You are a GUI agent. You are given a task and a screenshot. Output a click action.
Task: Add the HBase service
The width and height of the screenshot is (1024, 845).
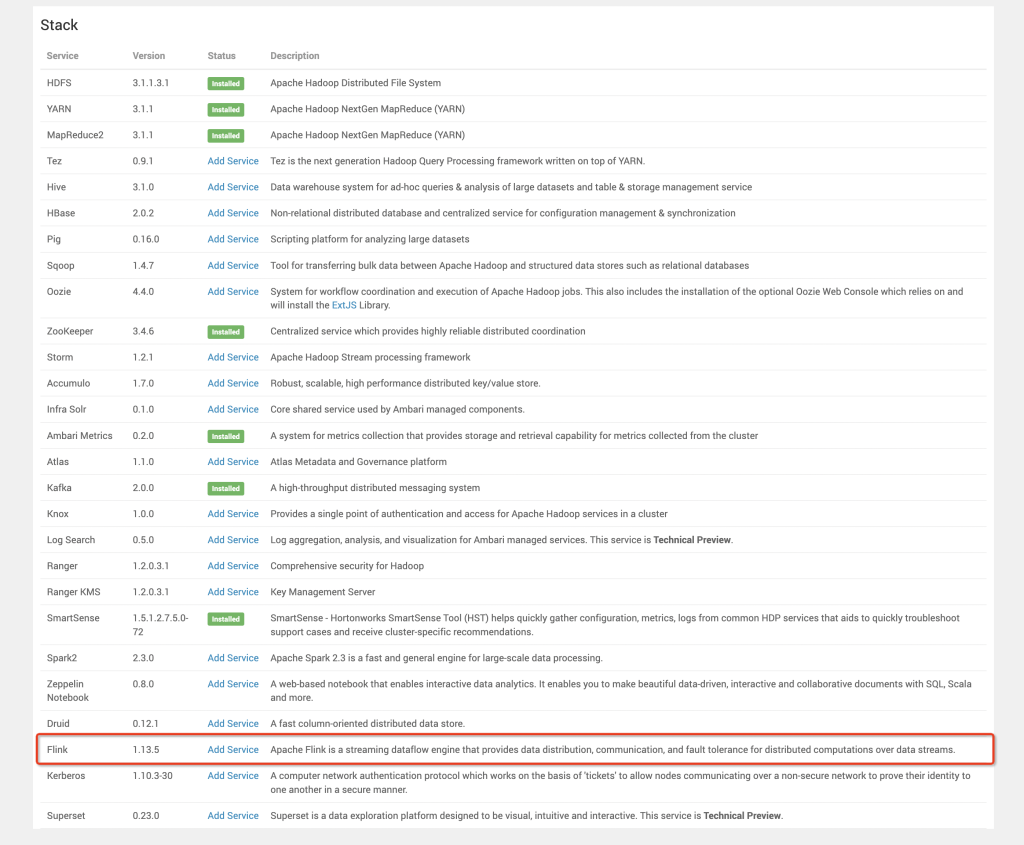pyautogui.click(x=233, y=213)
